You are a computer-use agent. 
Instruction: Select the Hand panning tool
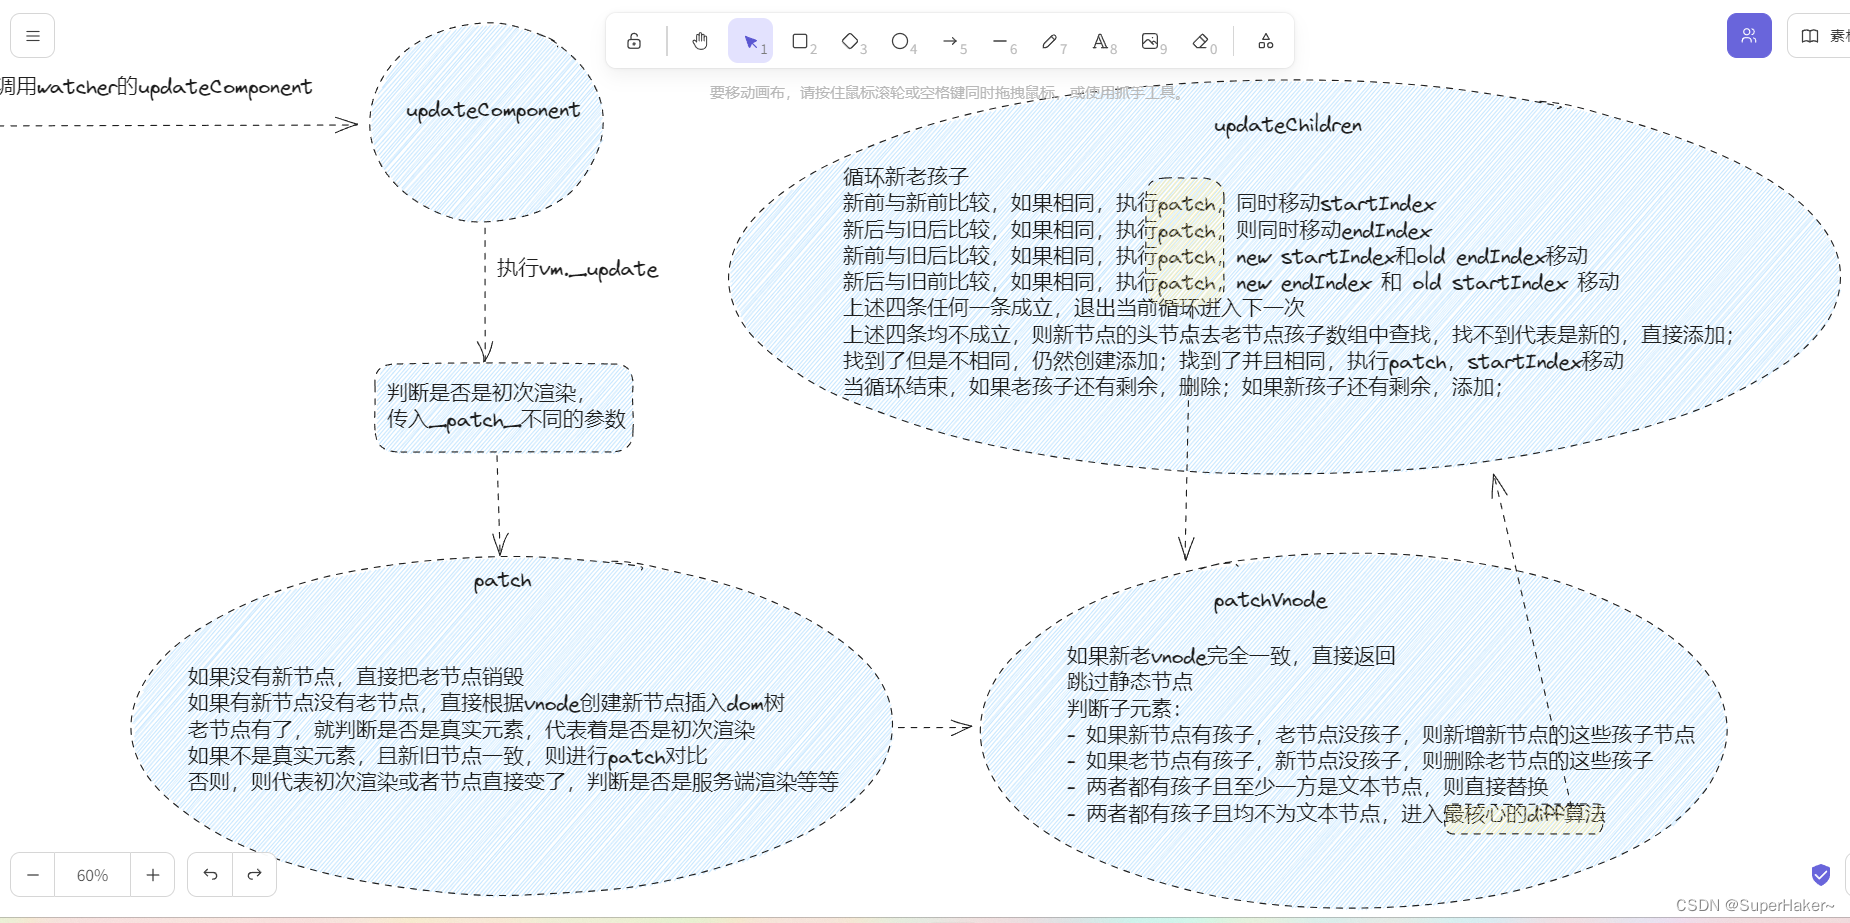pos(700,41)
